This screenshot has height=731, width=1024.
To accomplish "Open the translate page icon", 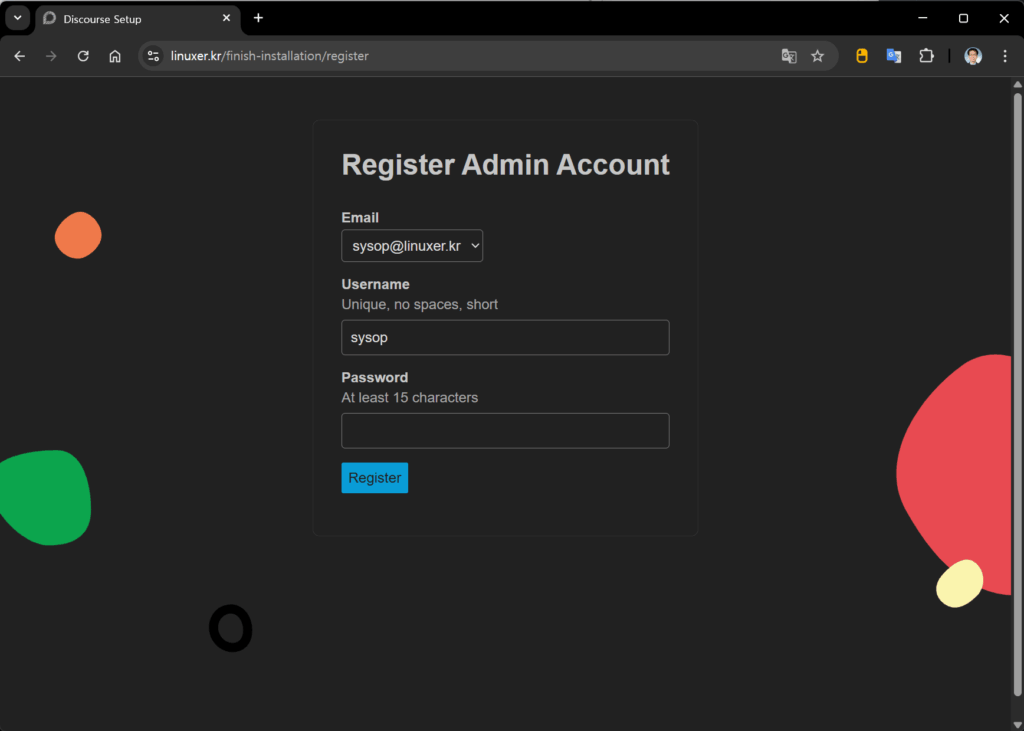I will [x=789, y=56].
